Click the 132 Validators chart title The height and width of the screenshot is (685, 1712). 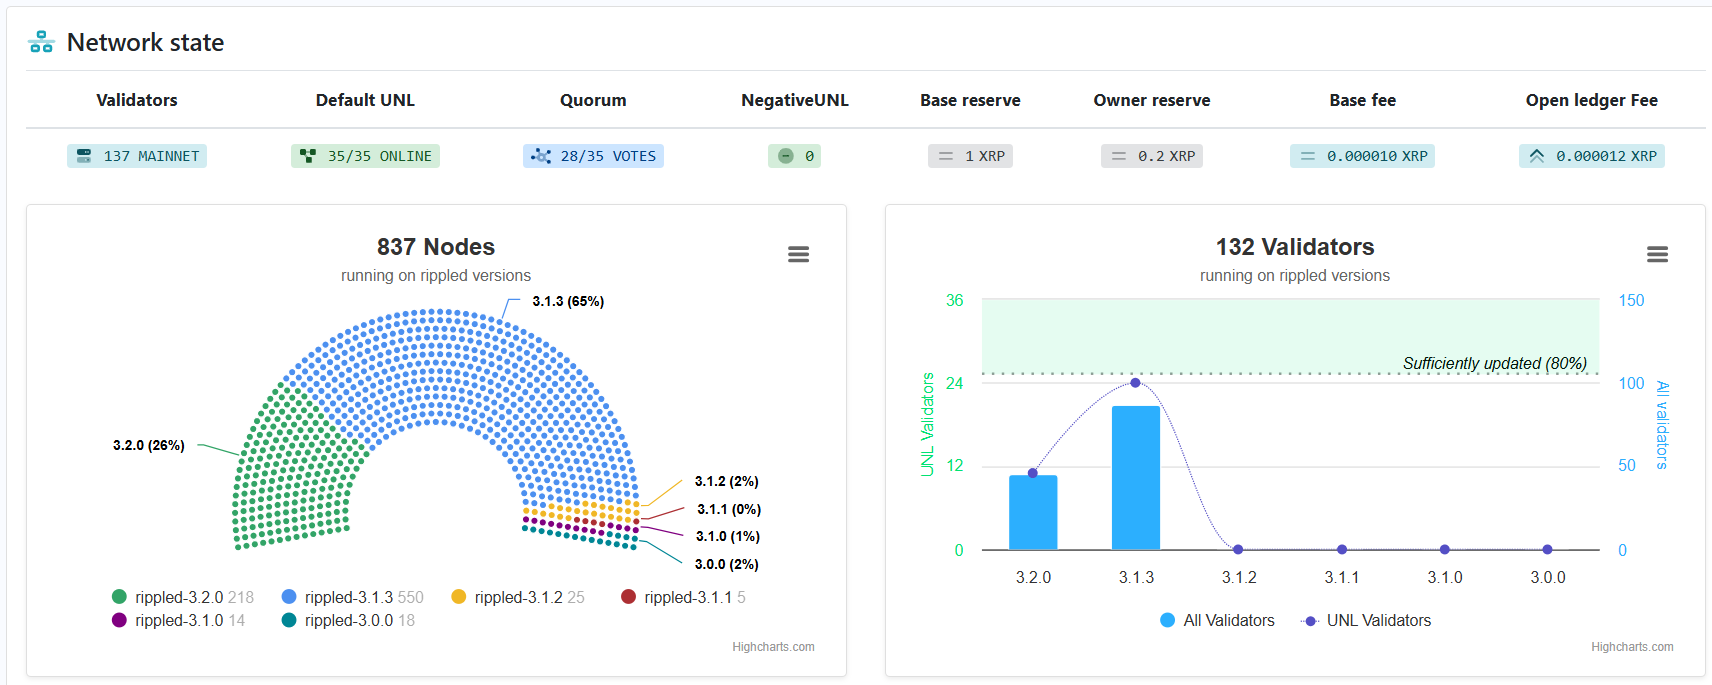1295,247
